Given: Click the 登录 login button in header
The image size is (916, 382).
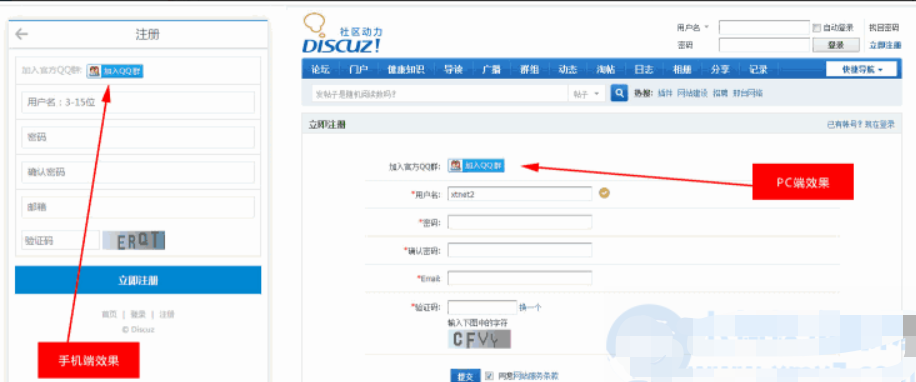Looking at the screenshot, I should point(836,45).
